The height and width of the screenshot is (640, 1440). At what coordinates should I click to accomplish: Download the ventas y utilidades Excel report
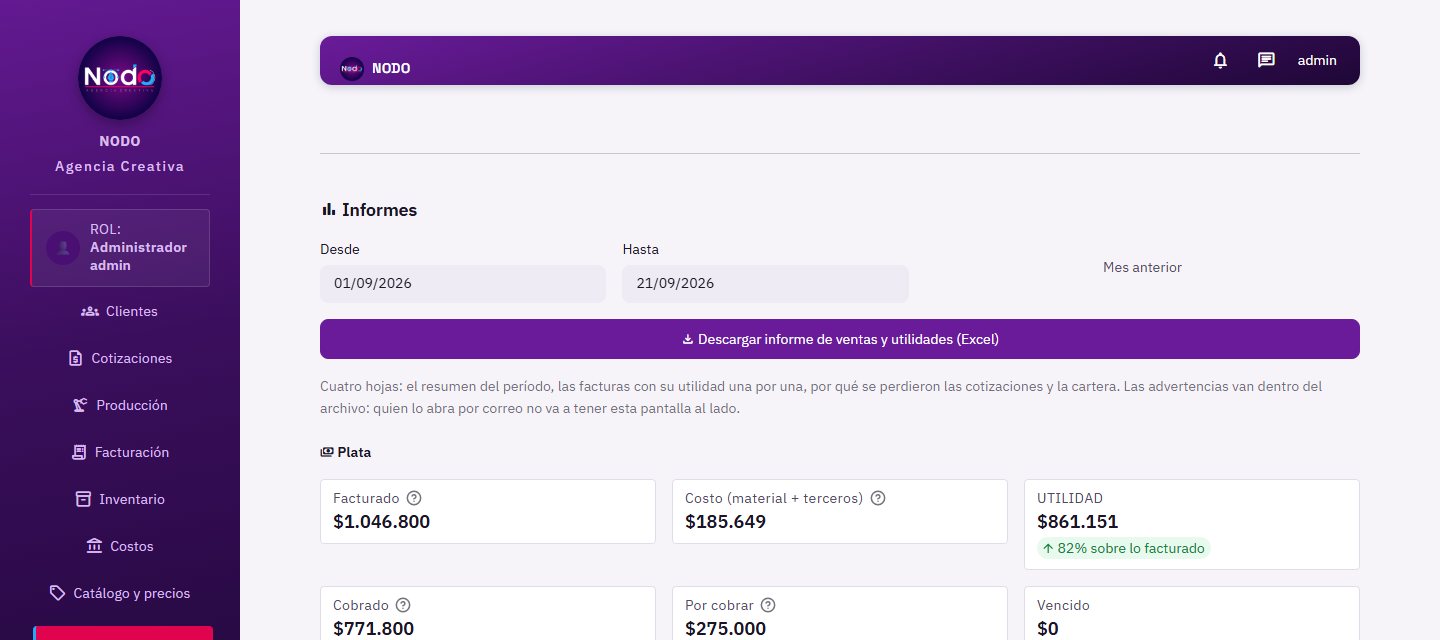pos(840,339)
